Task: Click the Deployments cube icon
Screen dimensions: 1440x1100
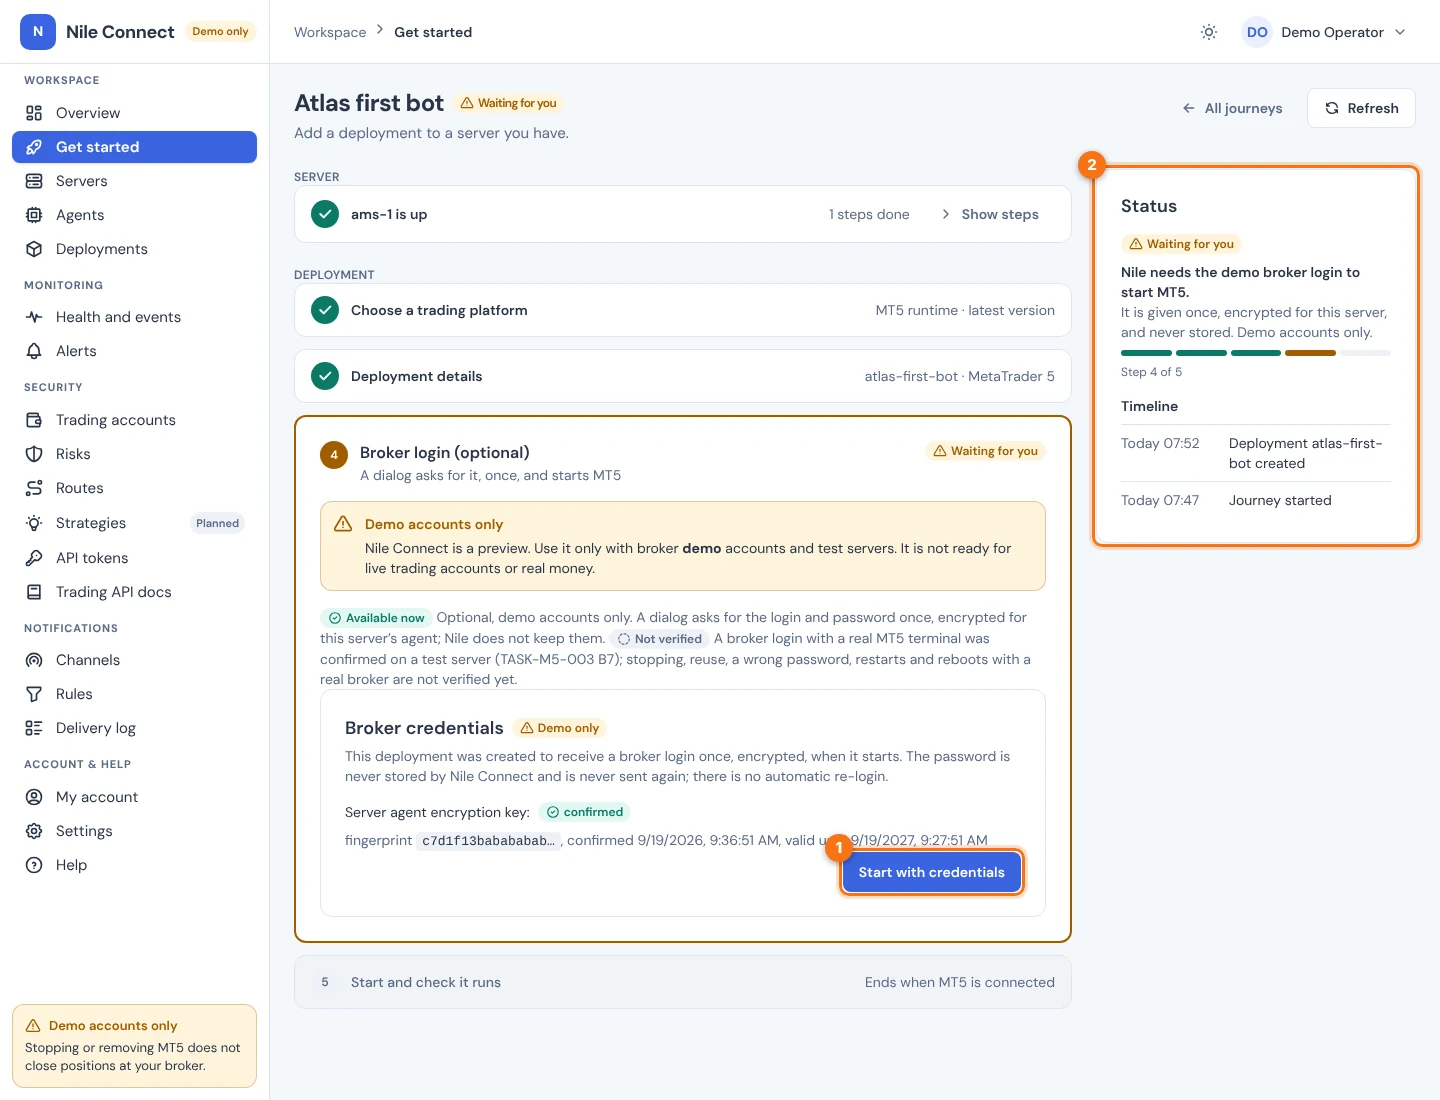Action: (34, 249)
